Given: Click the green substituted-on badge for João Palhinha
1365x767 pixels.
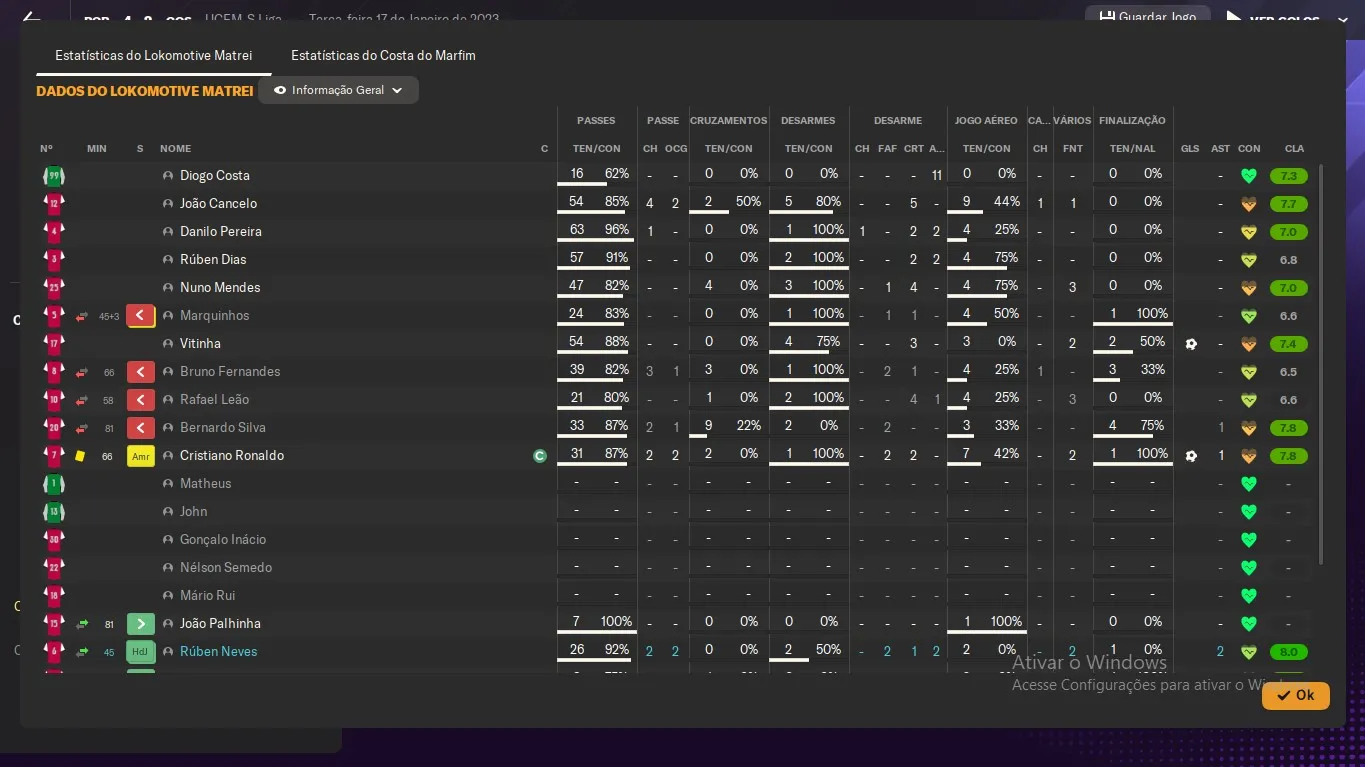Looking at the screenshot, I should coord(141,624).
